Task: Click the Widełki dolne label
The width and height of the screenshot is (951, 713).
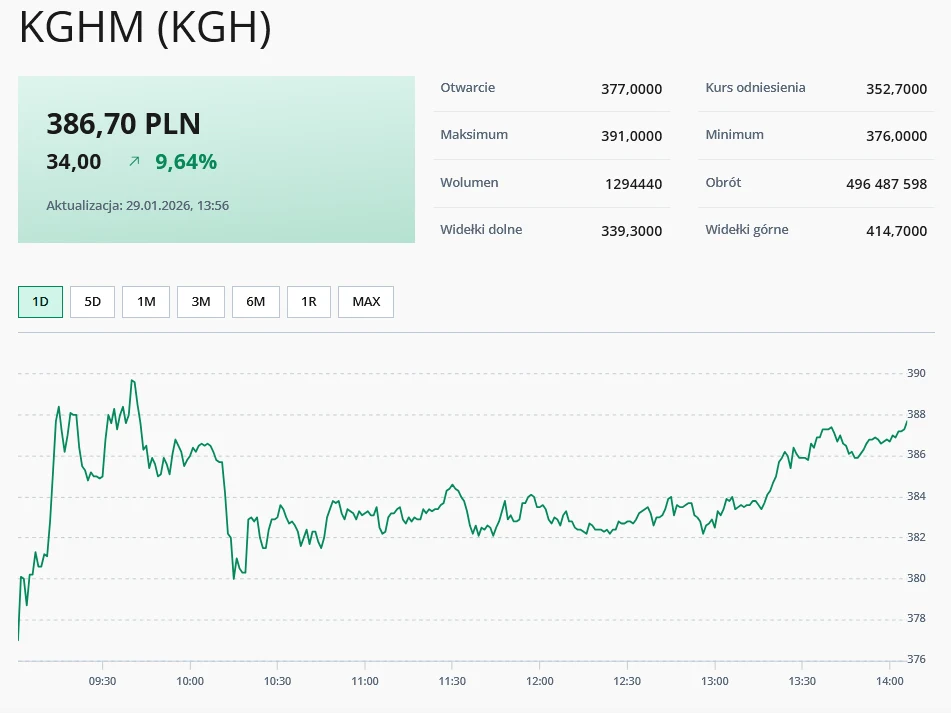Action: [x=481, y=229]
